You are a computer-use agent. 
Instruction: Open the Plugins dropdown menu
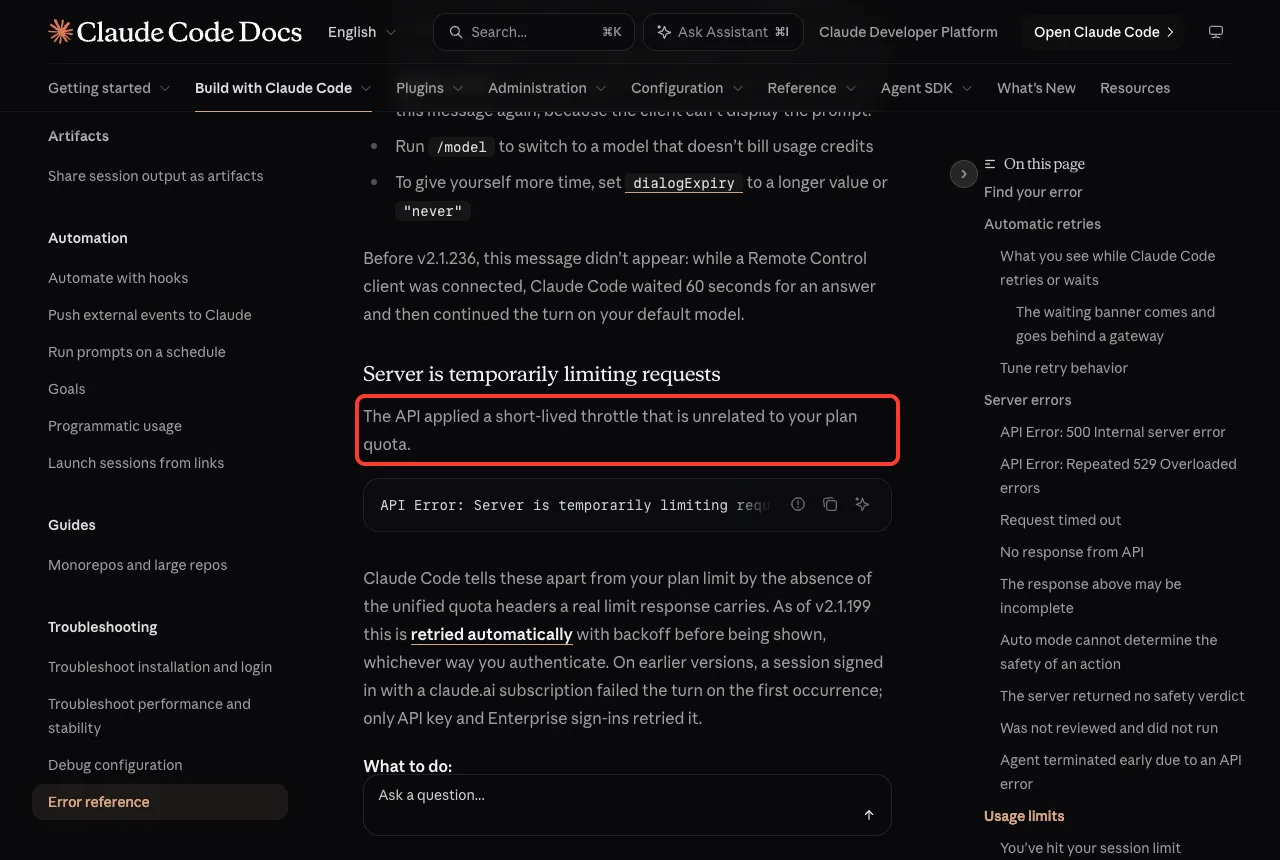430,88
